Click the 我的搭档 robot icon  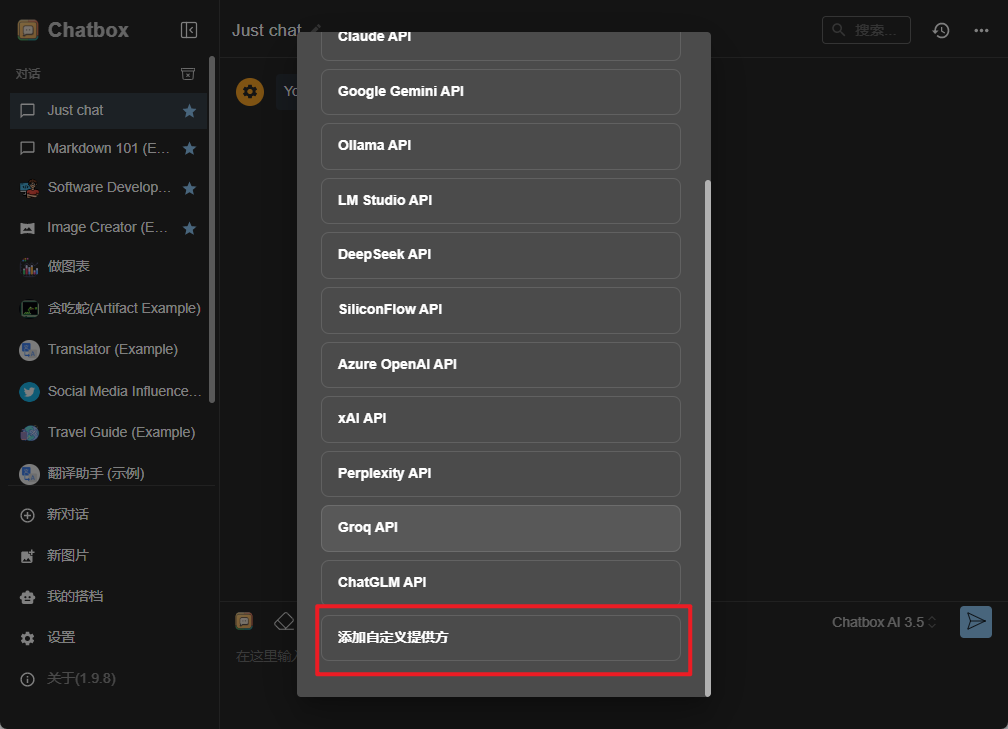point(27,598)
